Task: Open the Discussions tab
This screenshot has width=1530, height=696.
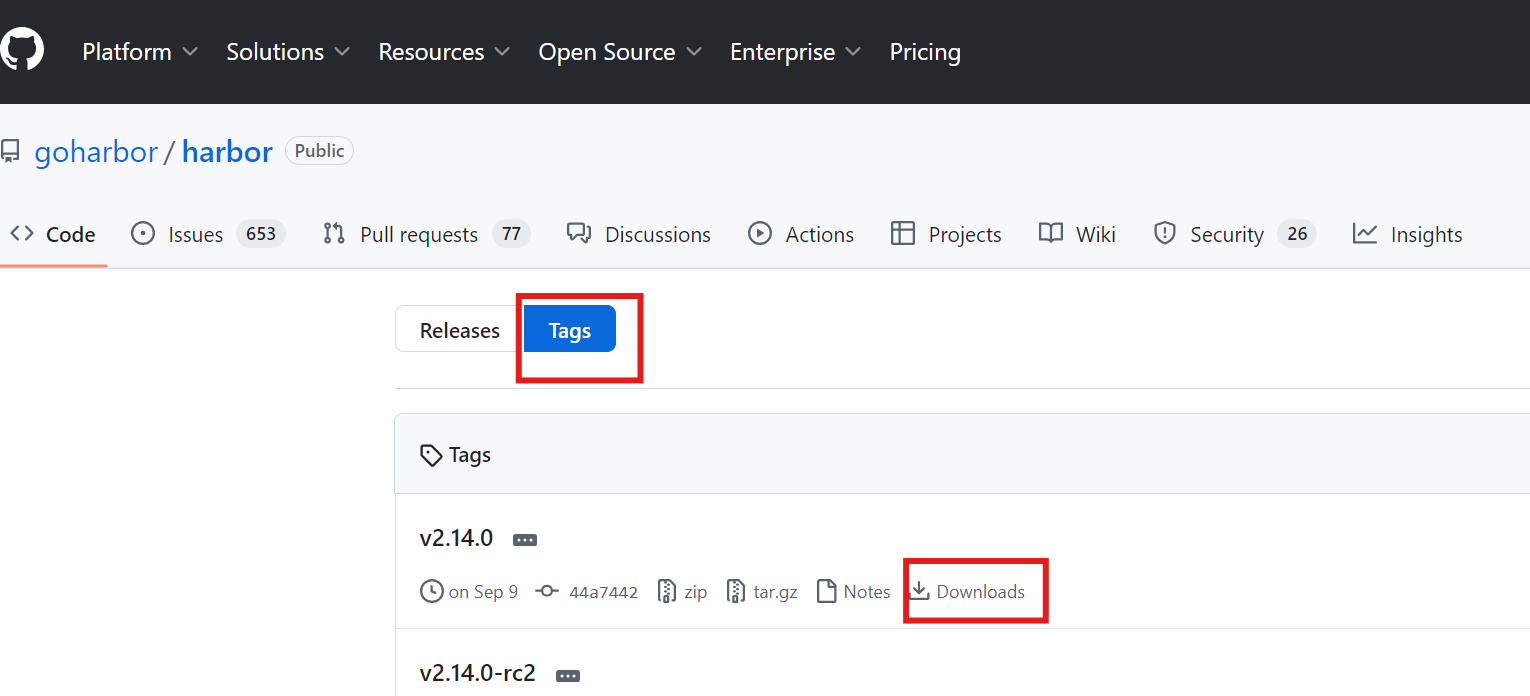Action: [638, 234]
